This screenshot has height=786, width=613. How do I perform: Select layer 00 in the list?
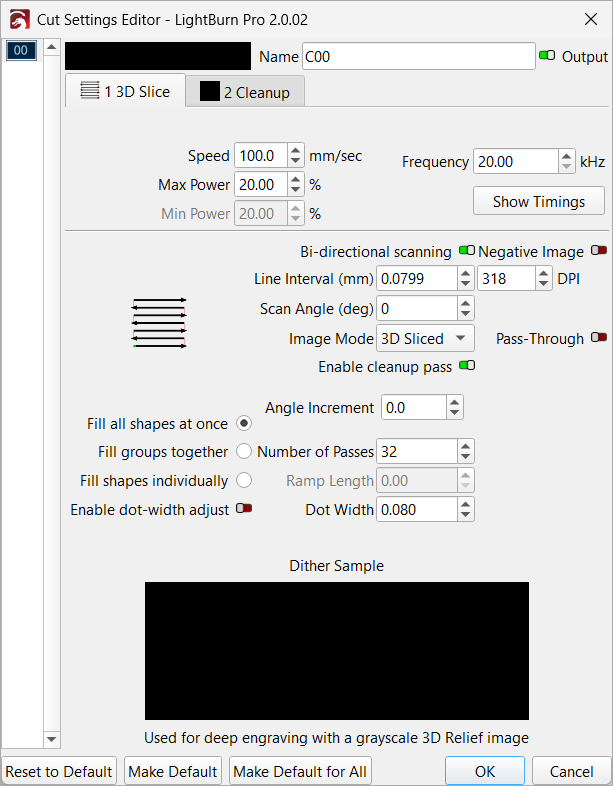[x=22, y=50]
